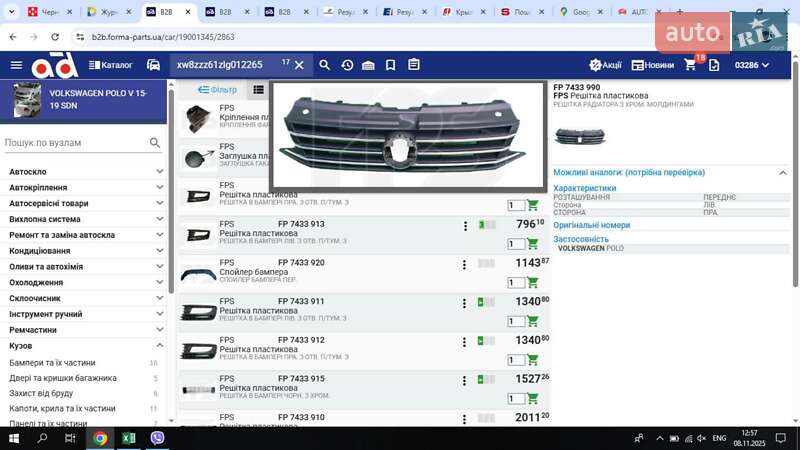Click the magnifier icon next to VIN field
This screenshot has height=450, width=800.
324,65
